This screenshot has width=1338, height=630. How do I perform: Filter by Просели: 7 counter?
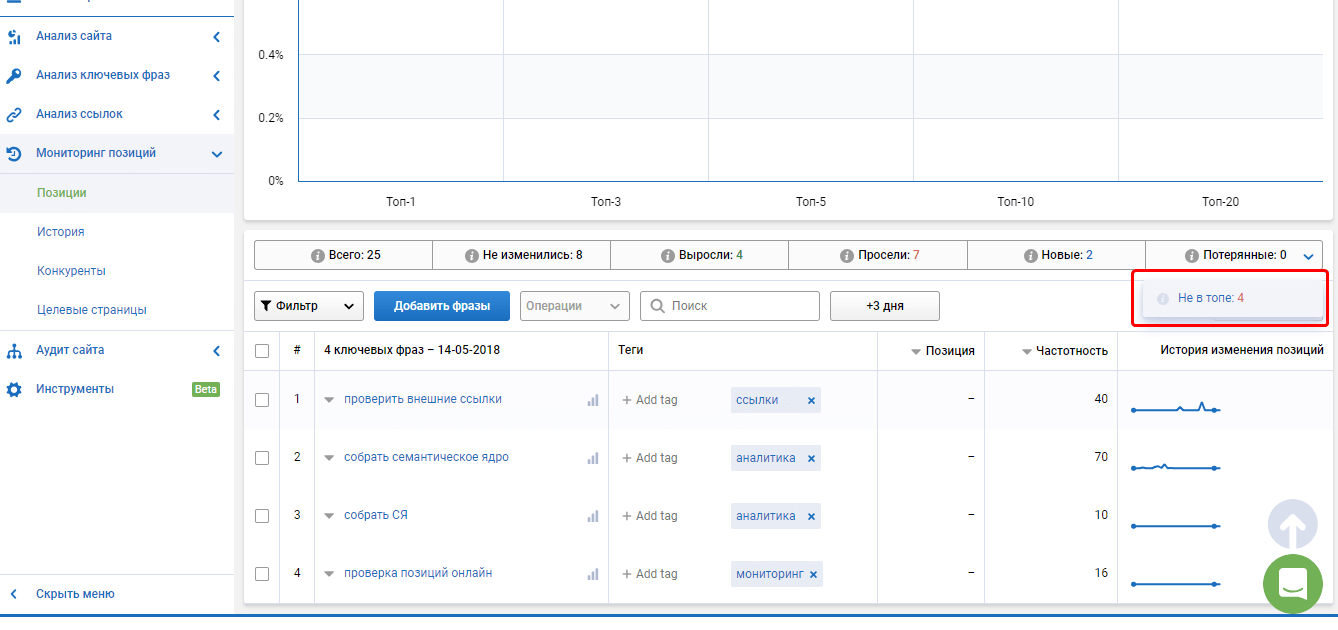pyautogui.click(x=878, y=255)
